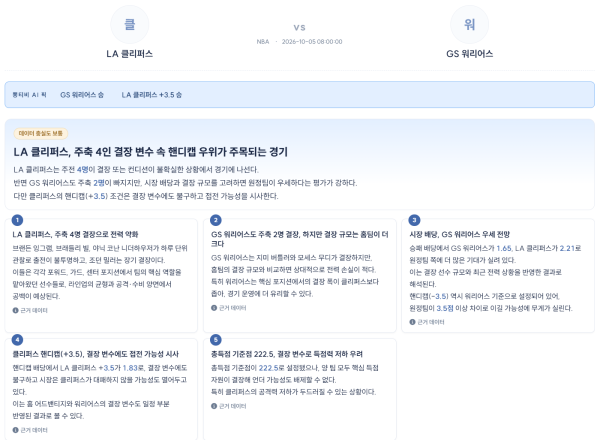Expand 근거 데이터 under 클리퍼스 핸디캡 card

point(30,430)
